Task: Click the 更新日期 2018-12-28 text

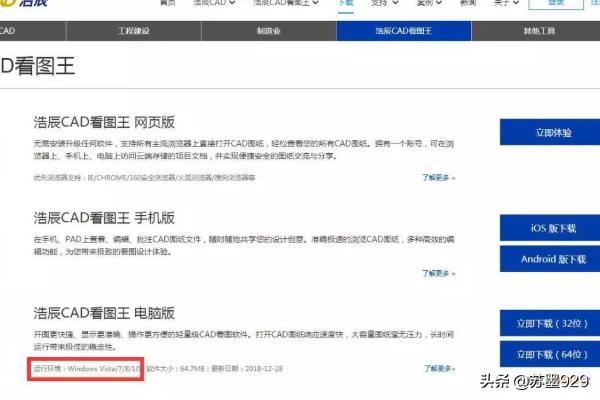Action: (x=247, y=369)
